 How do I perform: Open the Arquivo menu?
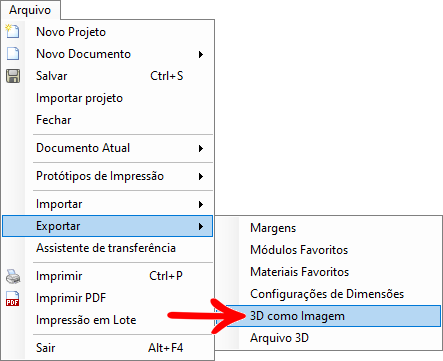(30, 10)
